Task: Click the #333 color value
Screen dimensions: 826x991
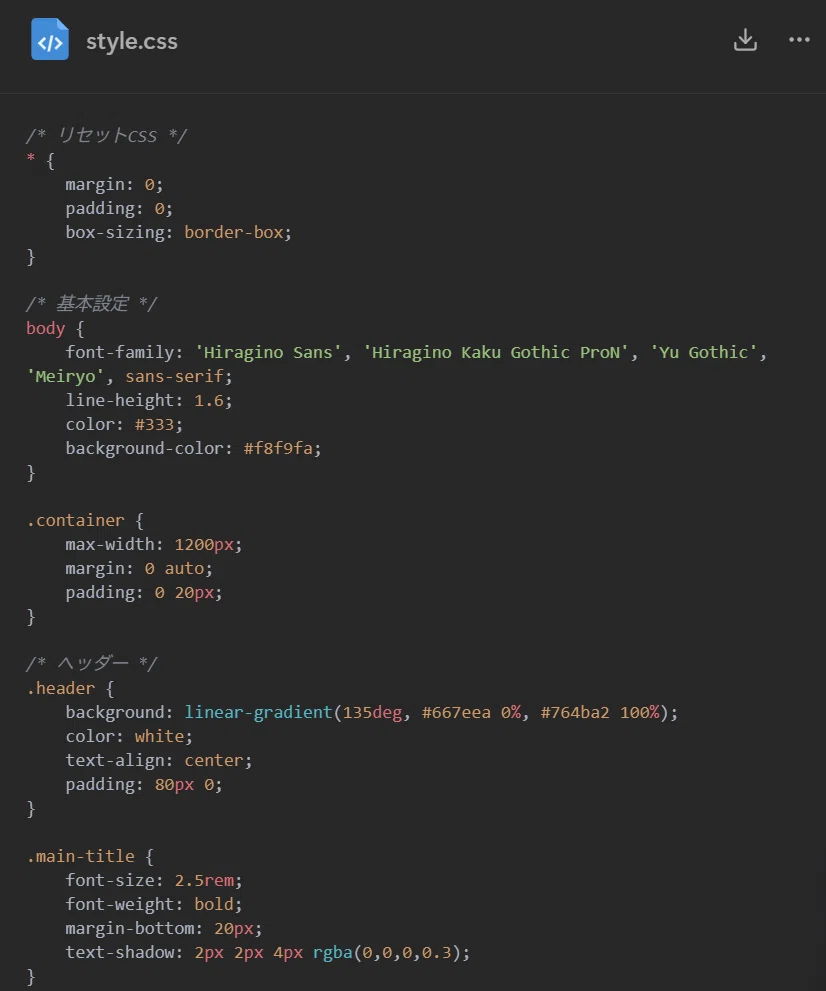Action: [x=154, y=425]
